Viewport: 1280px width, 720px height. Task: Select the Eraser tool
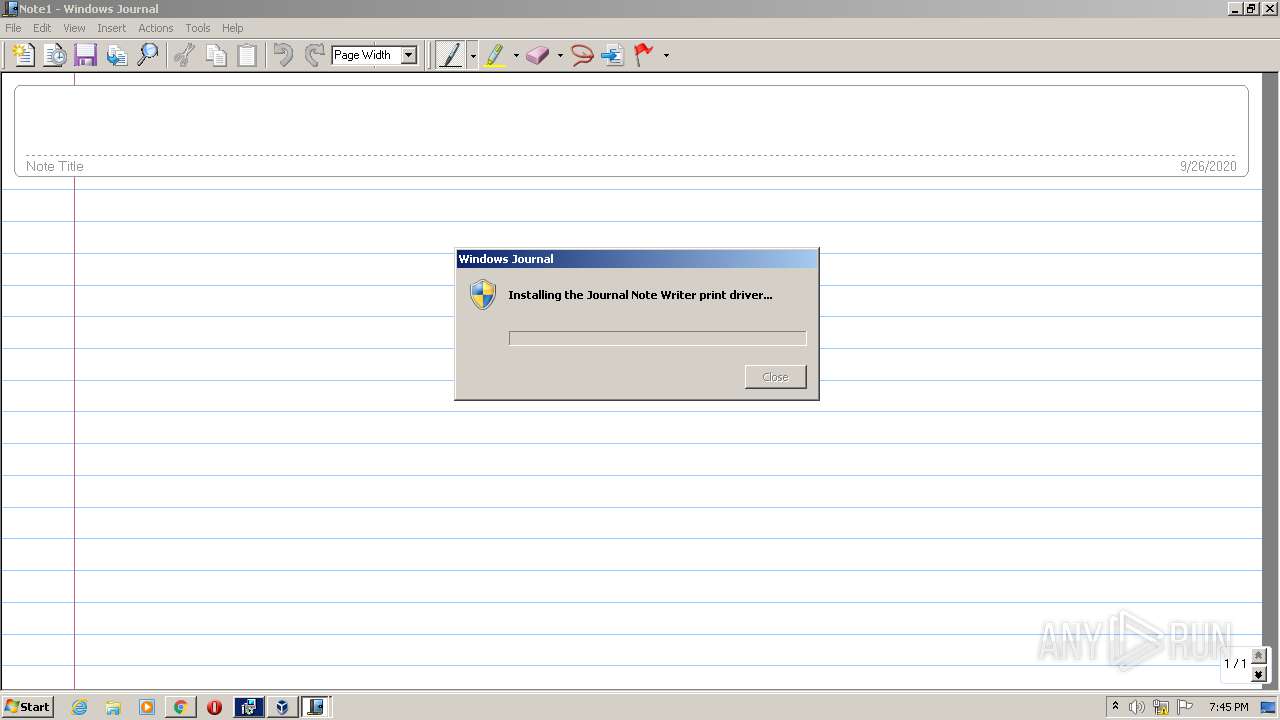tap(538, 55)
